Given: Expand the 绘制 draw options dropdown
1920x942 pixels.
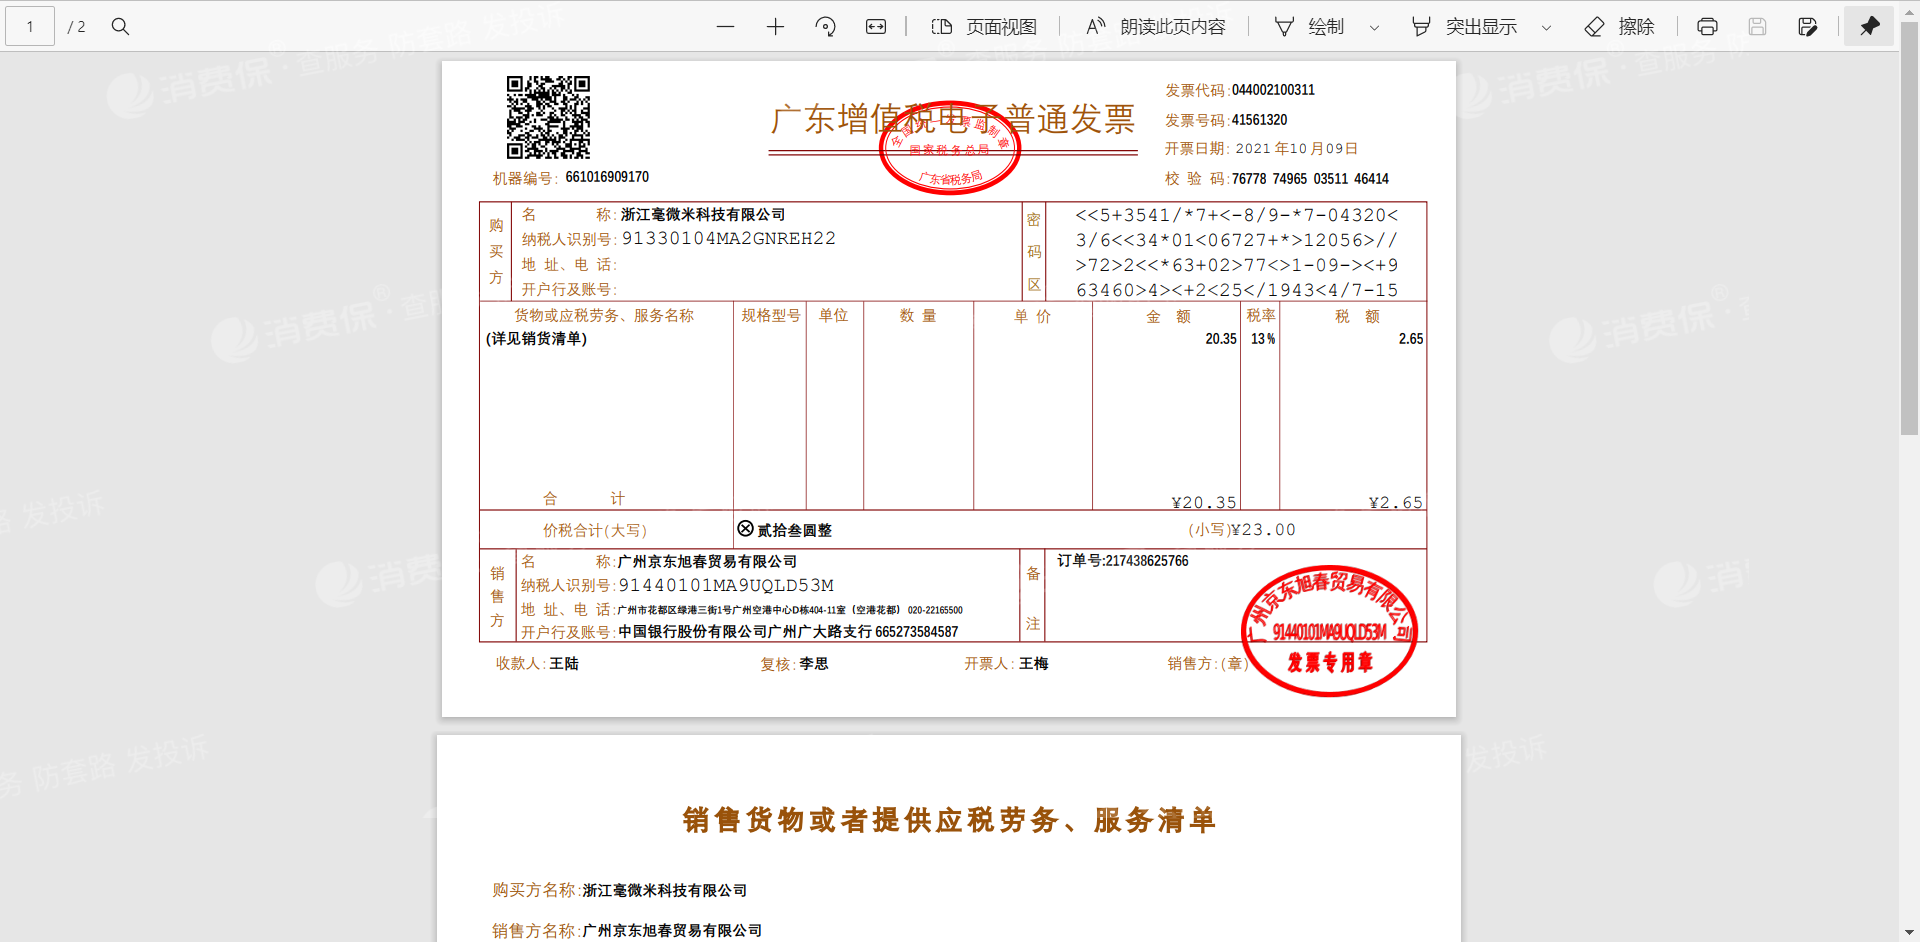Looking at the screenshot, I should pos(1374,28).
